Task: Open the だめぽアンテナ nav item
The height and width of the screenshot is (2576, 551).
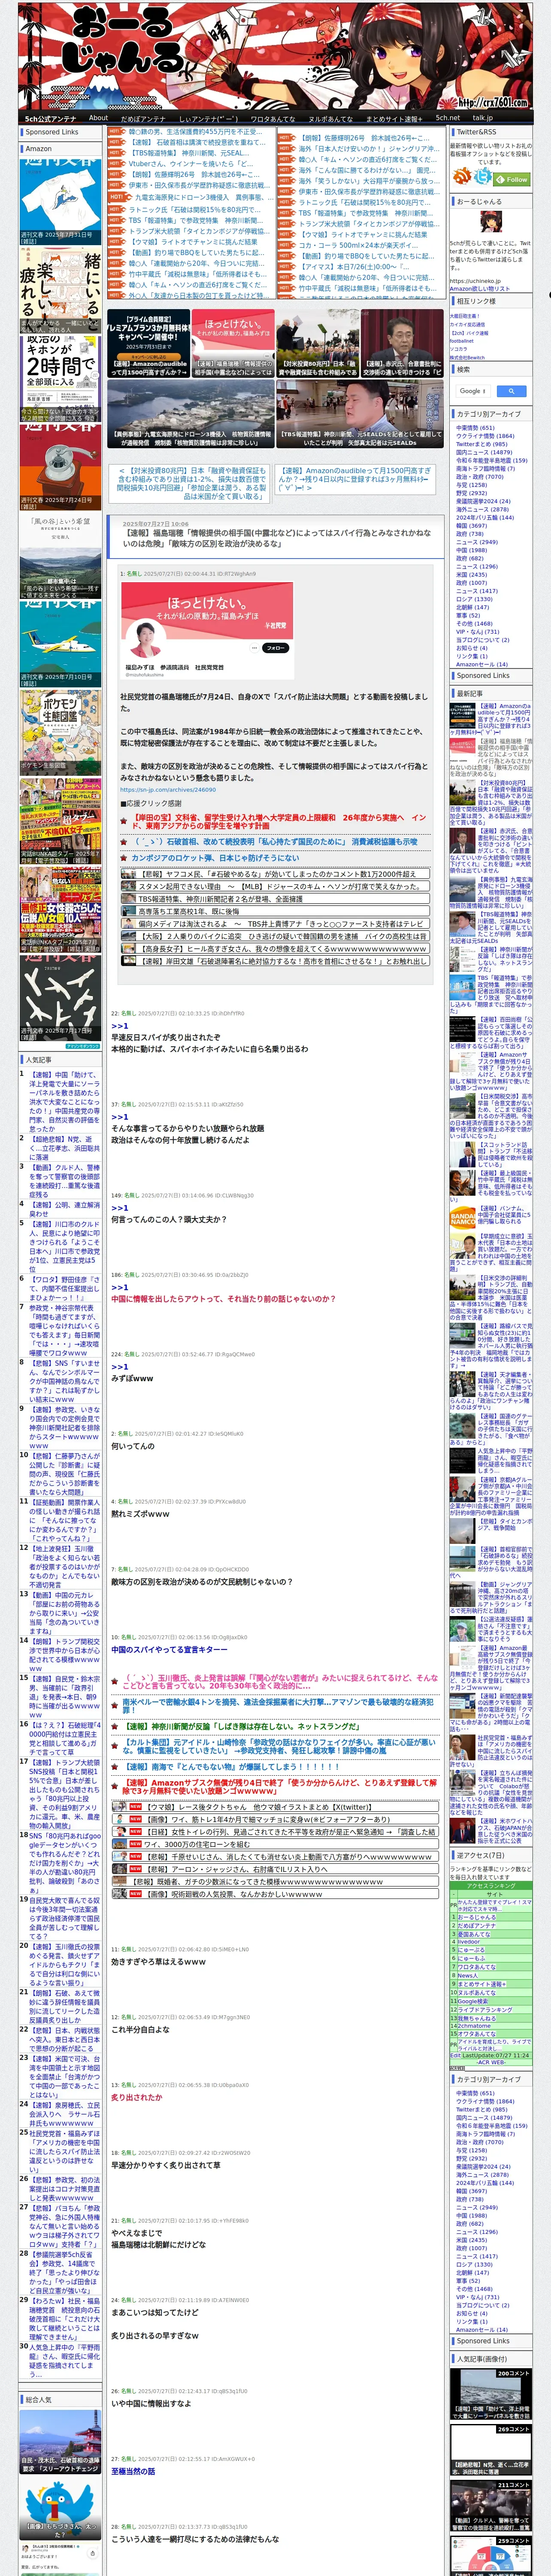Action: 143,118
